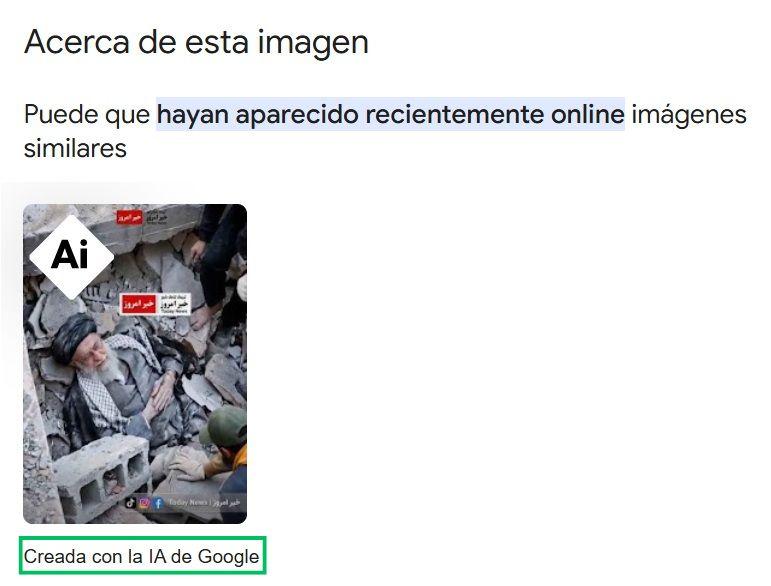Image resolution: width=771 pixels, height=586 pixels.
Task: Click the white diamond Ai badge
Action: (x=72, y=257)
